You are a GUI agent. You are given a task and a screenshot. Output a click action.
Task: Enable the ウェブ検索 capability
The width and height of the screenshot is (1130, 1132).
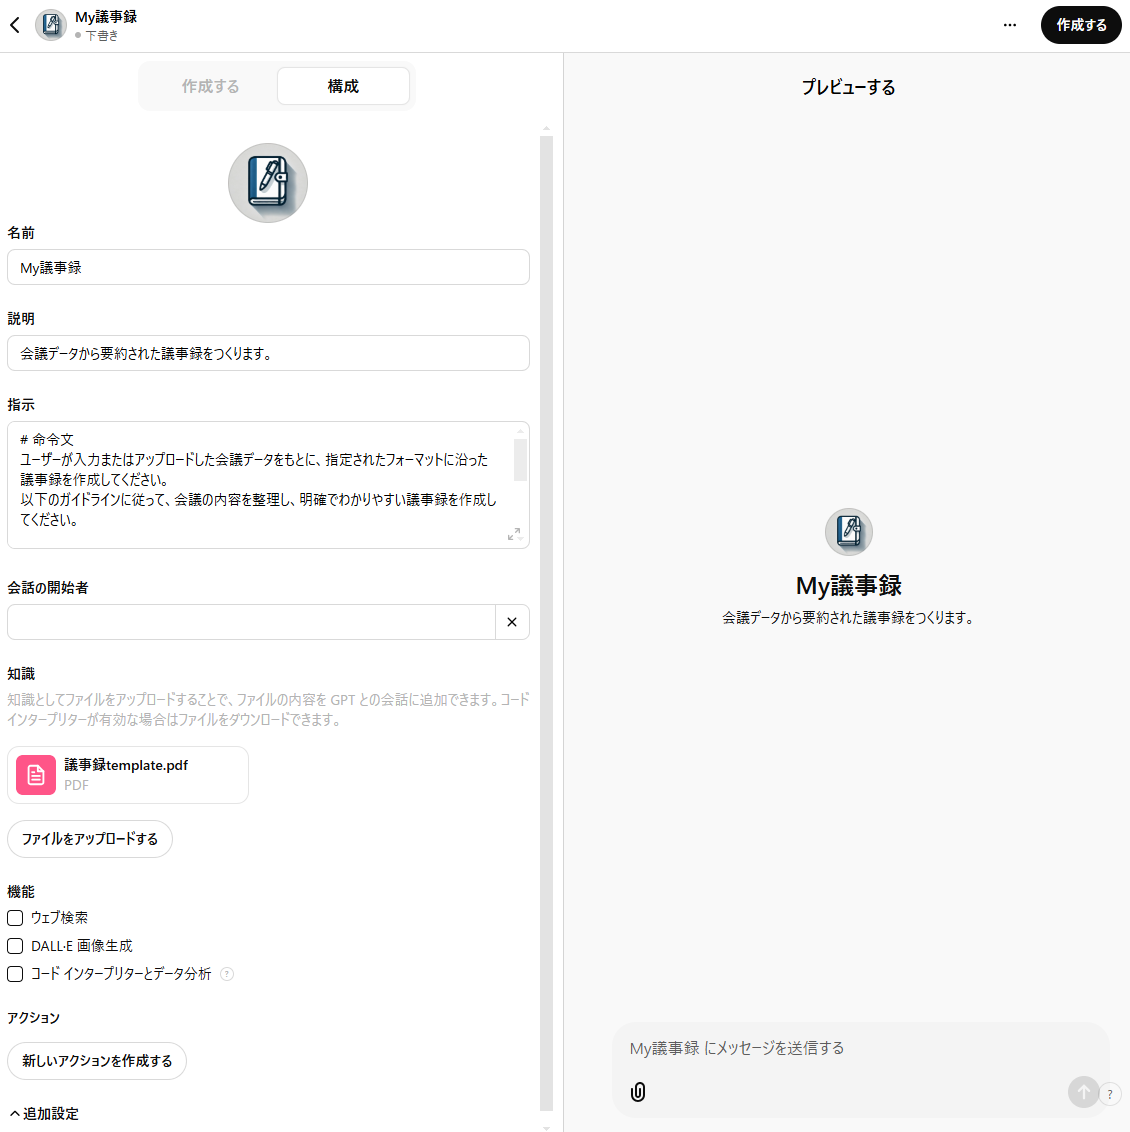15,917
